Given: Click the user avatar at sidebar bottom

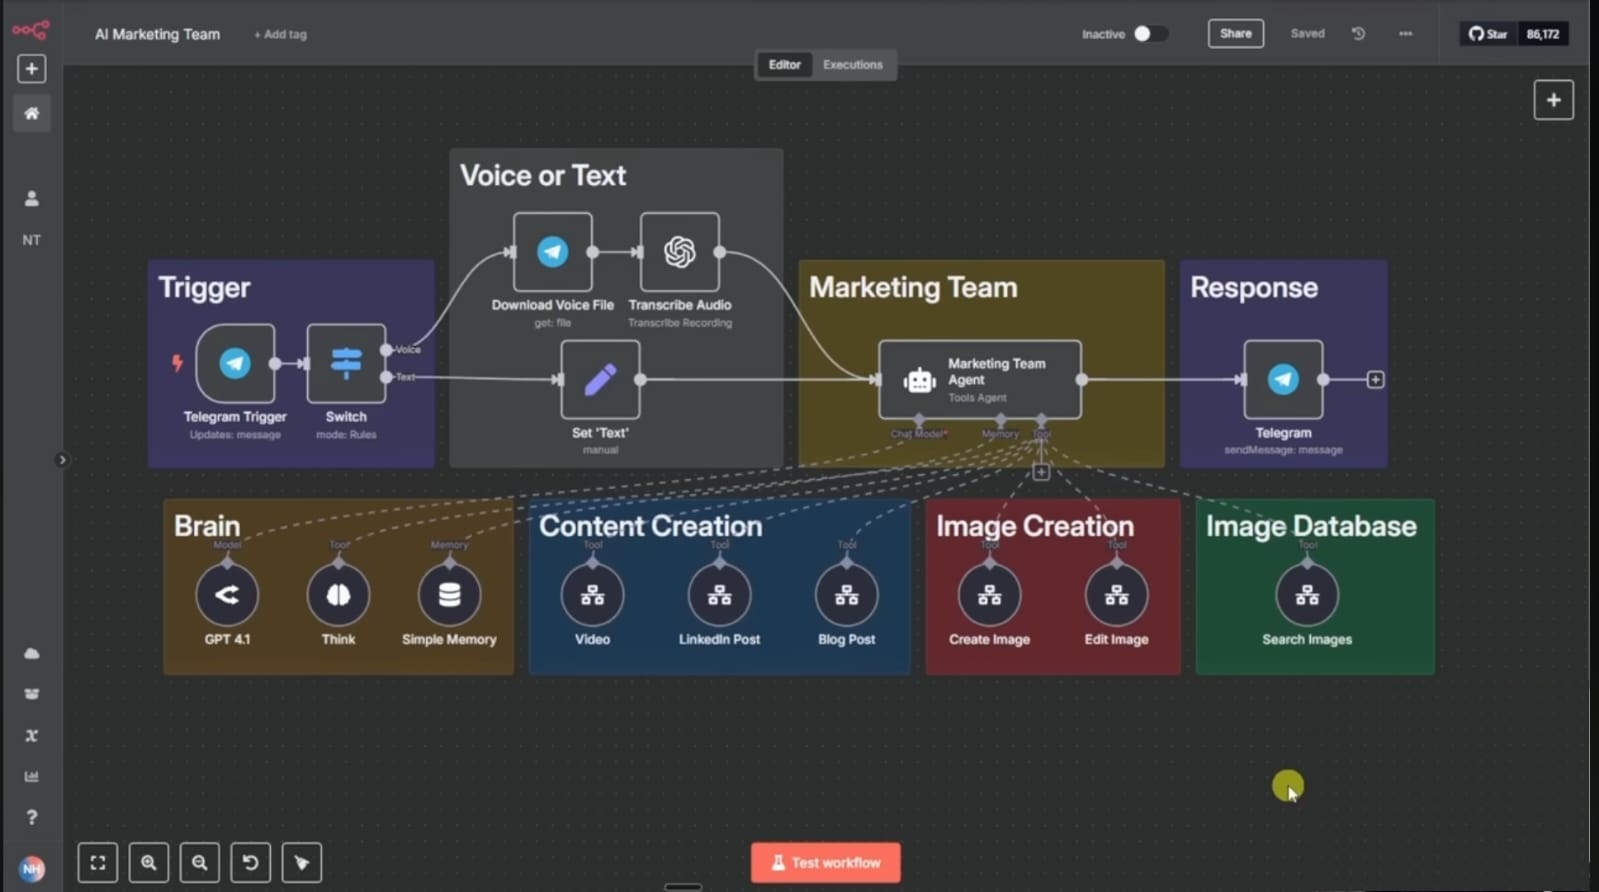Looking at the screenshot, I should click(31, 868).
